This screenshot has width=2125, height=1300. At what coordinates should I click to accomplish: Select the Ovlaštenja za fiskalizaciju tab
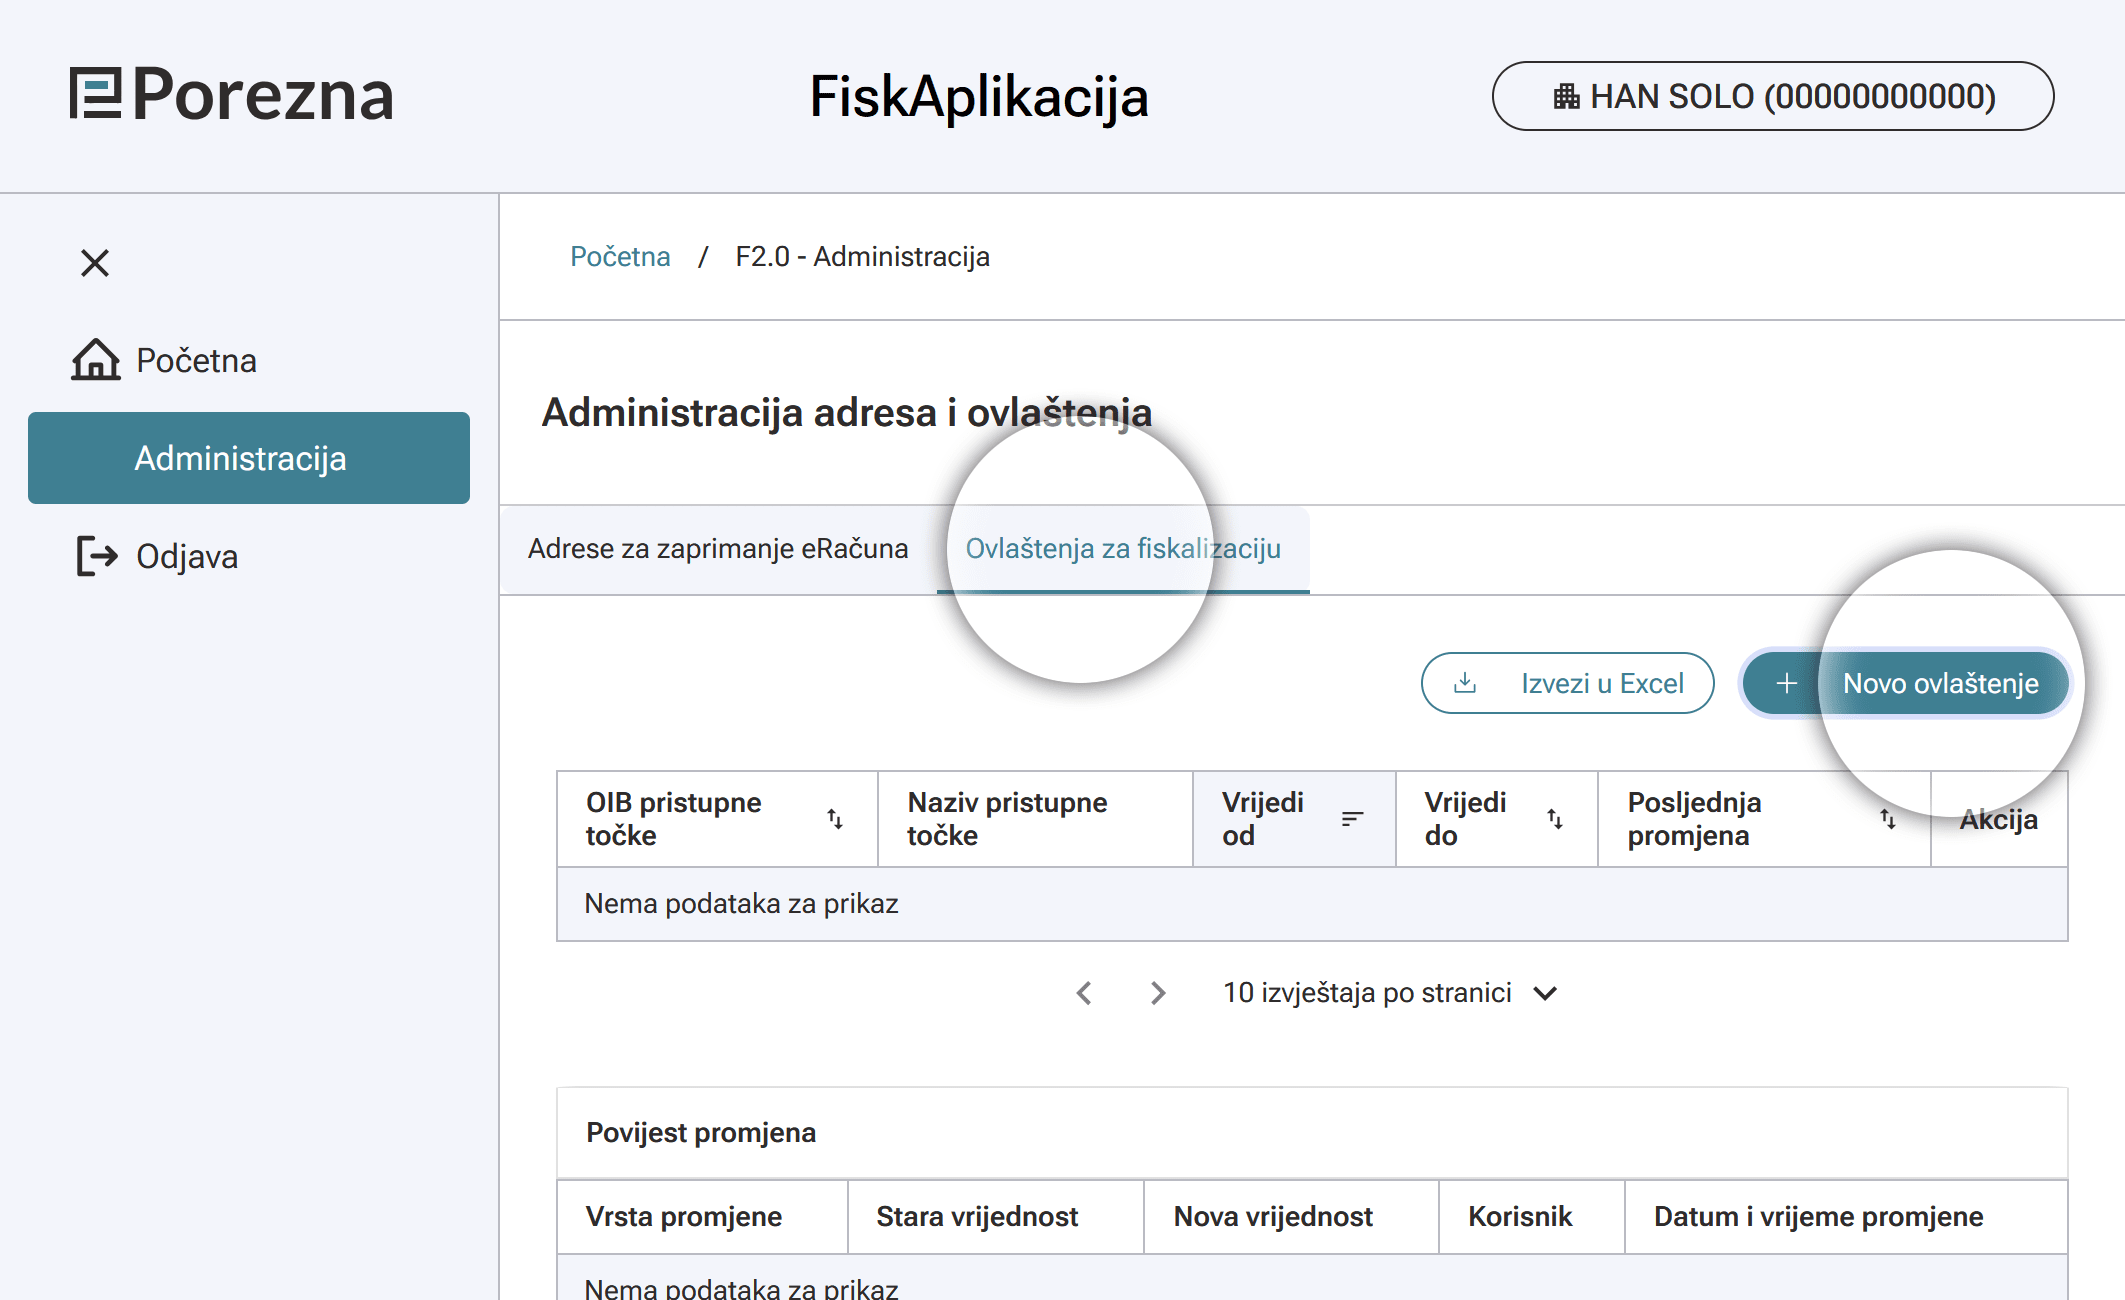click(x=1123, y=549)
